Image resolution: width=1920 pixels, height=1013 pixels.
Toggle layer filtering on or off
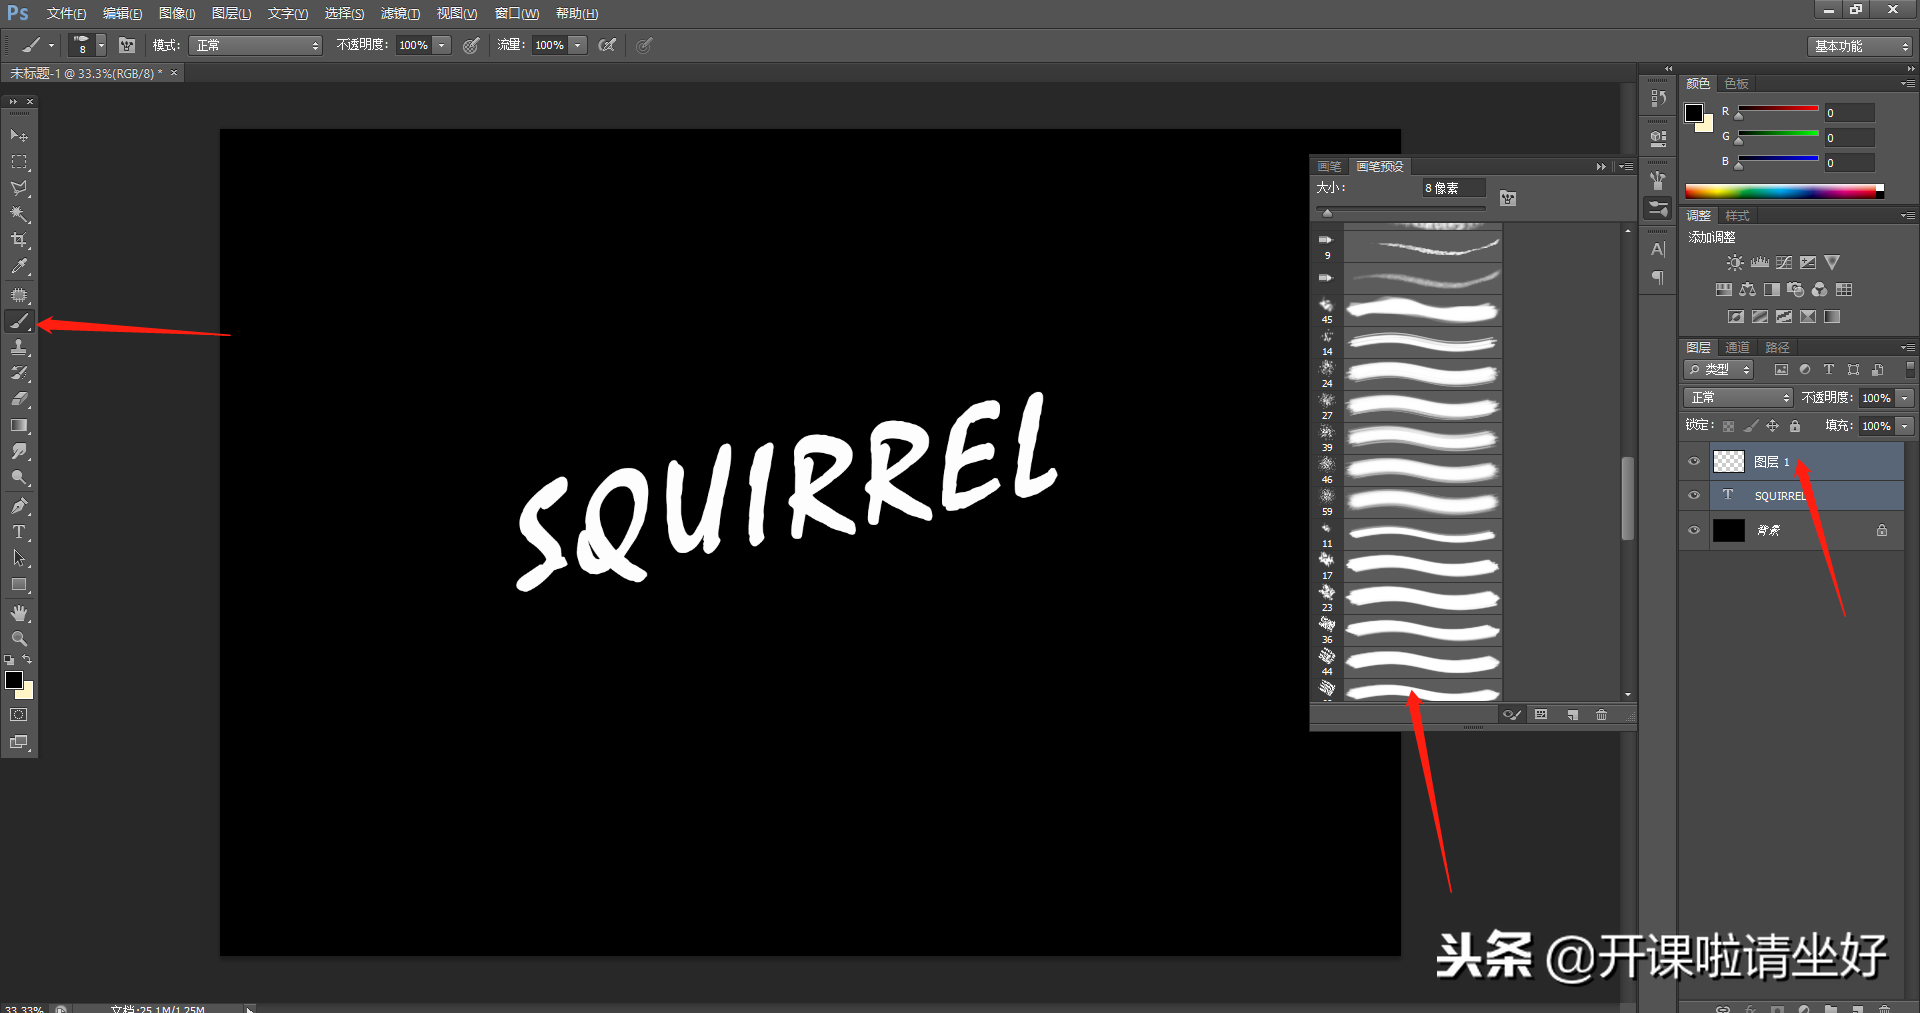(x=1910, y=369)
